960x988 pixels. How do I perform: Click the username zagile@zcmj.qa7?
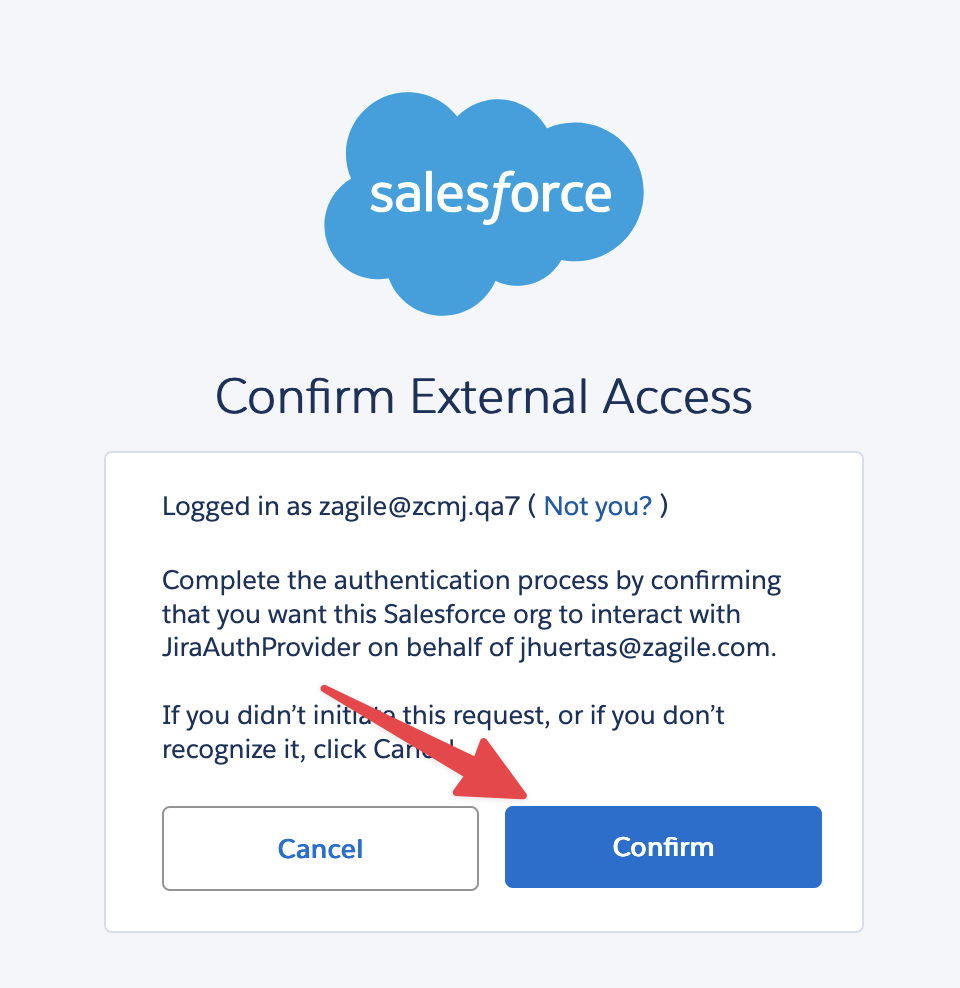418,506
